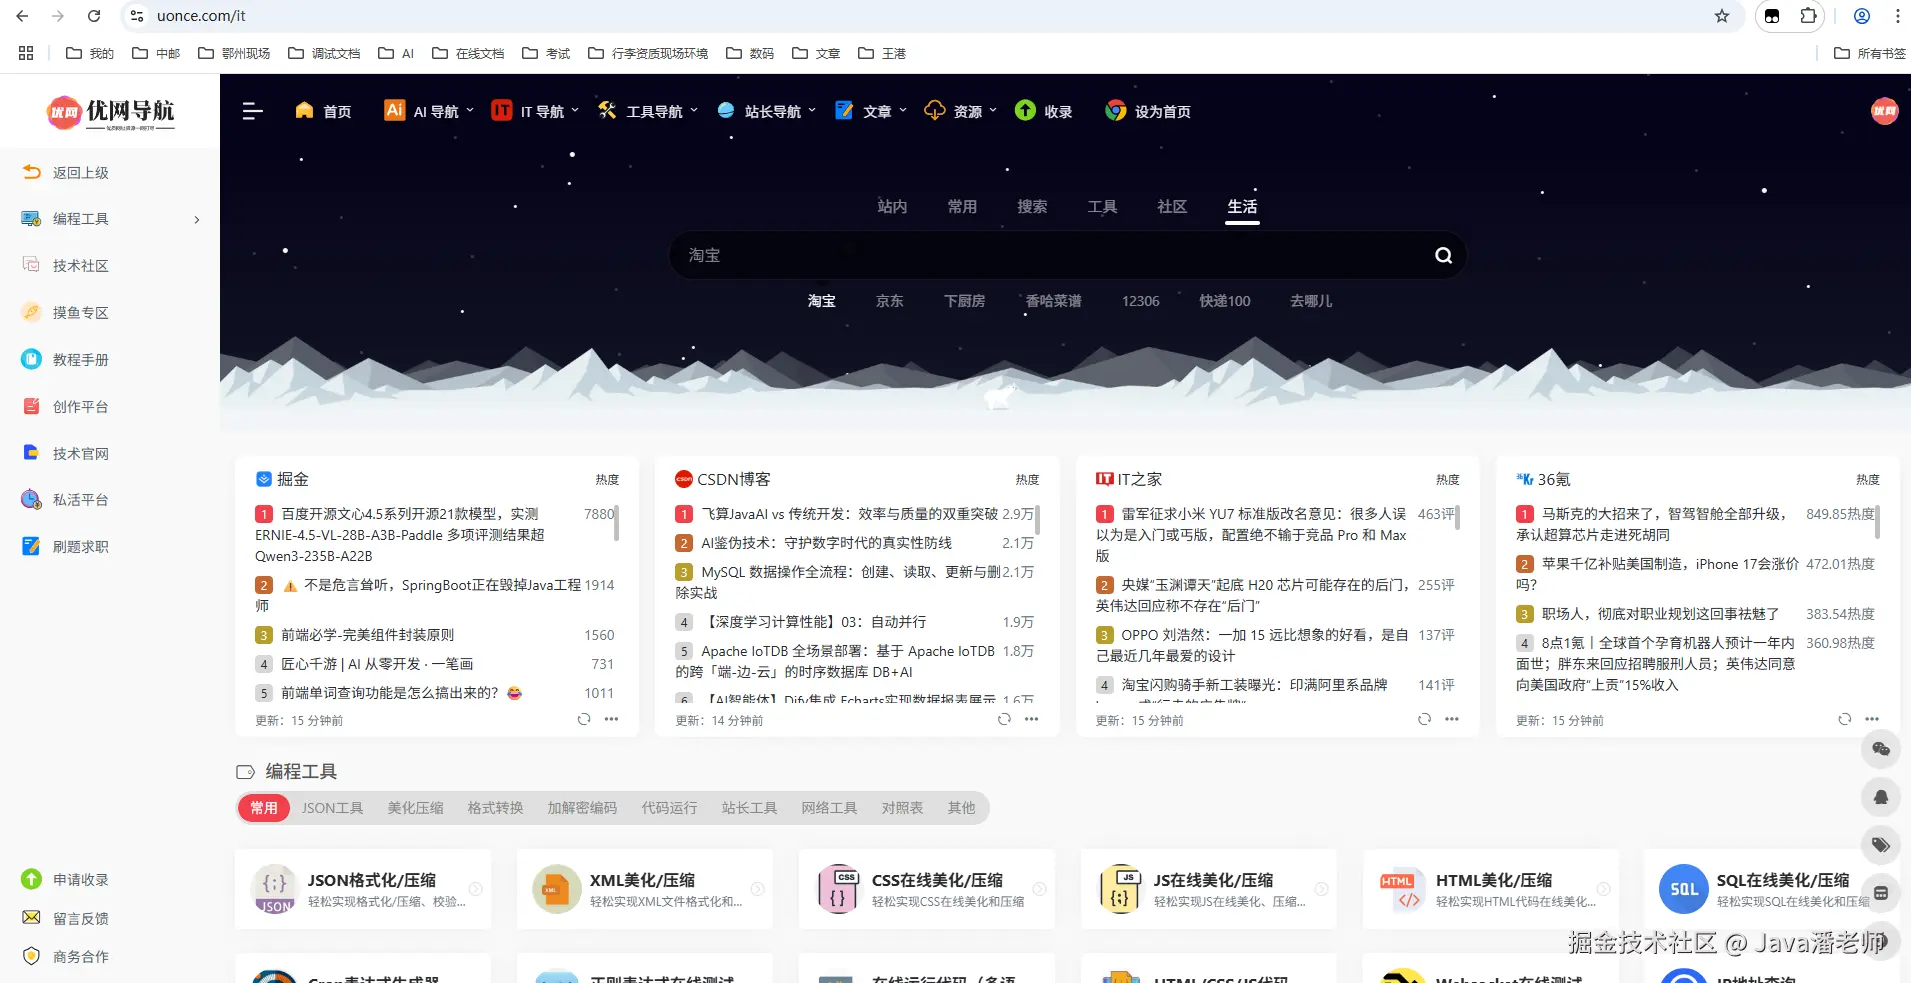
Task: Click the user avatar in the top right
Action: (x=1884, y=110)
